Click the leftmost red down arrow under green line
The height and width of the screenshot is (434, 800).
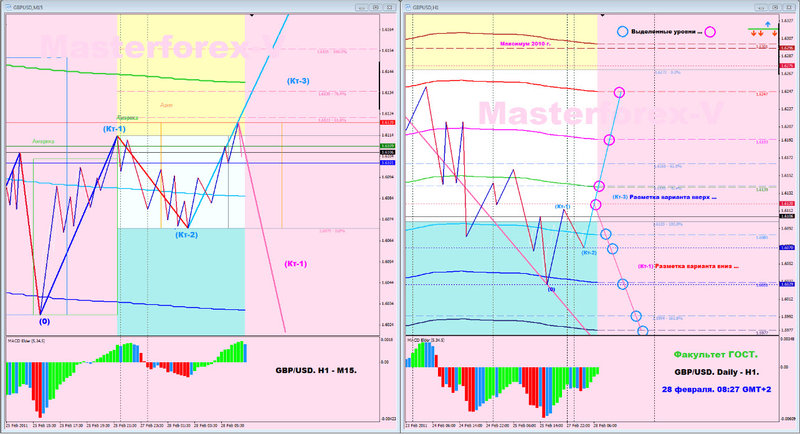(753, 34)
